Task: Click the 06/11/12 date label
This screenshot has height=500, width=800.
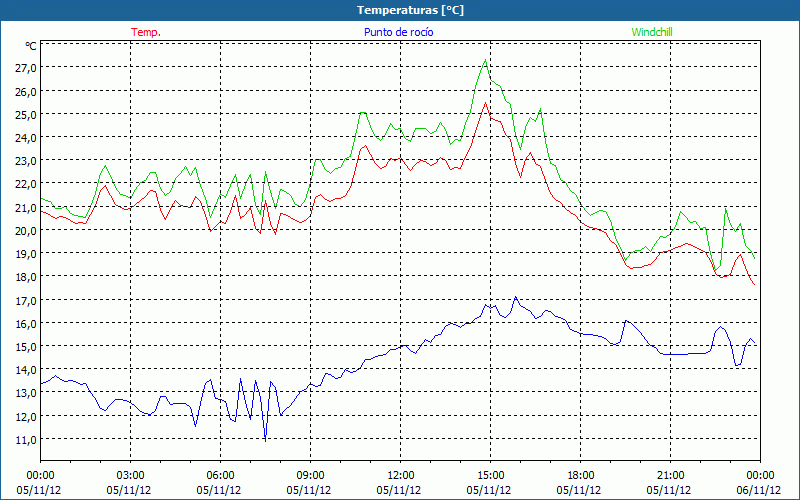Action: [x=760, y=490]
